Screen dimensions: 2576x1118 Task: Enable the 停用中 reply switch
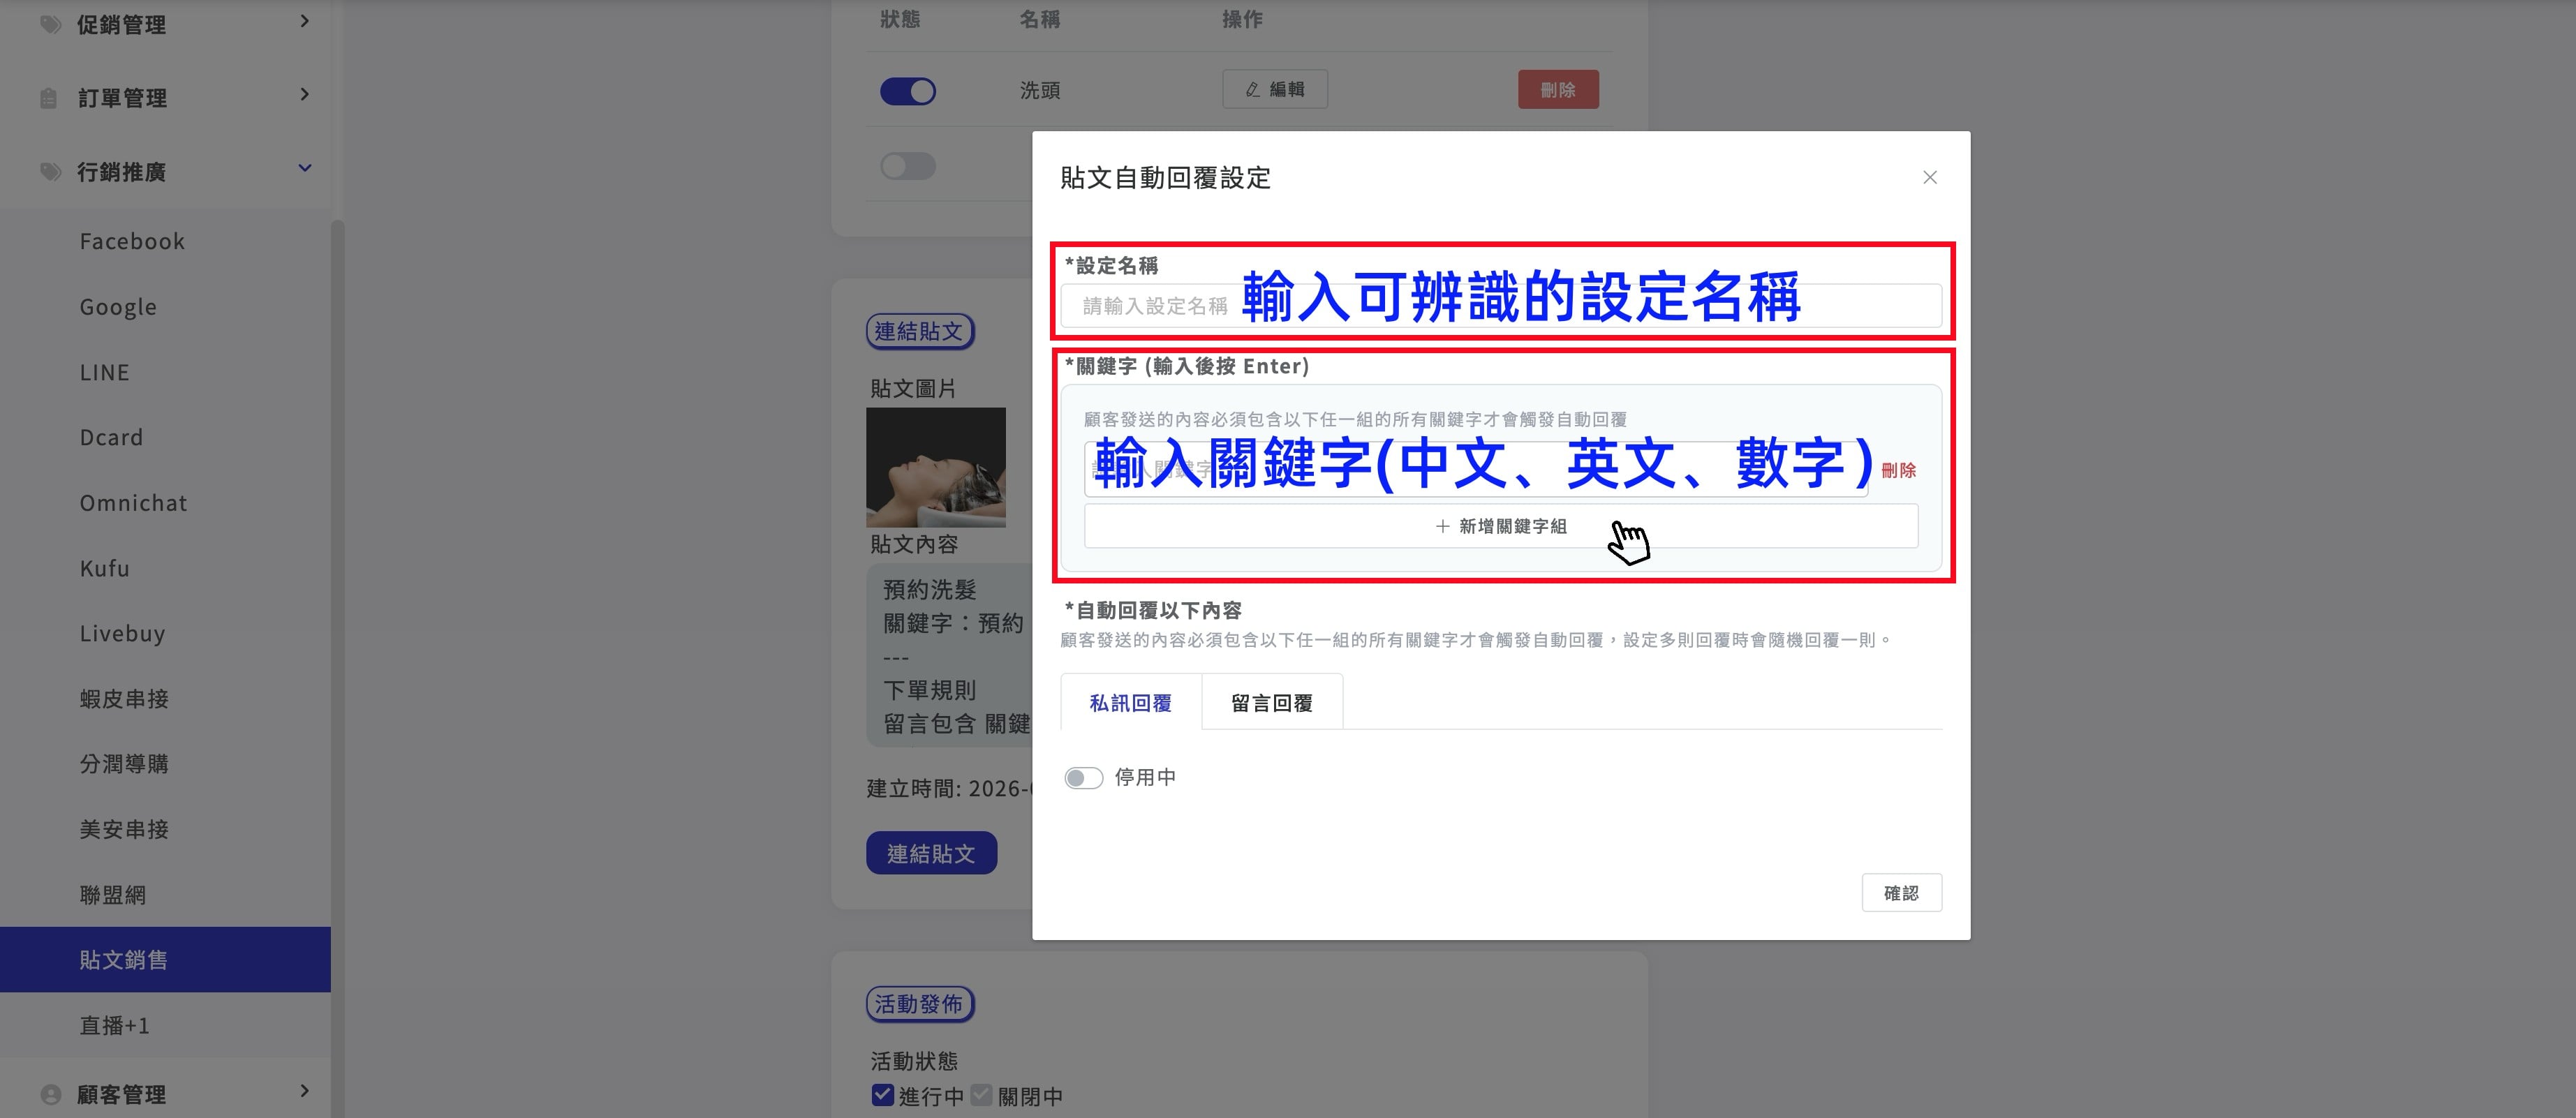(1083, 778)
